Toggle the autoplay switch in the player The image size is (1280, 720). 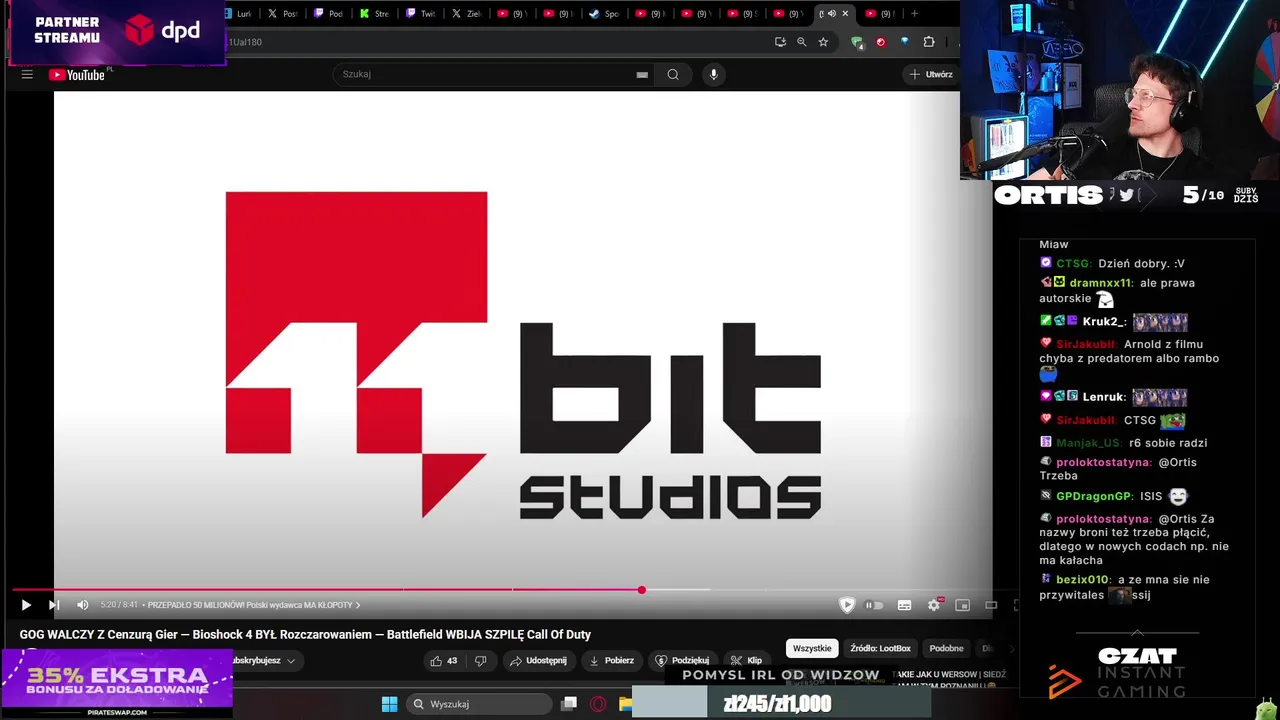[874, 605]
